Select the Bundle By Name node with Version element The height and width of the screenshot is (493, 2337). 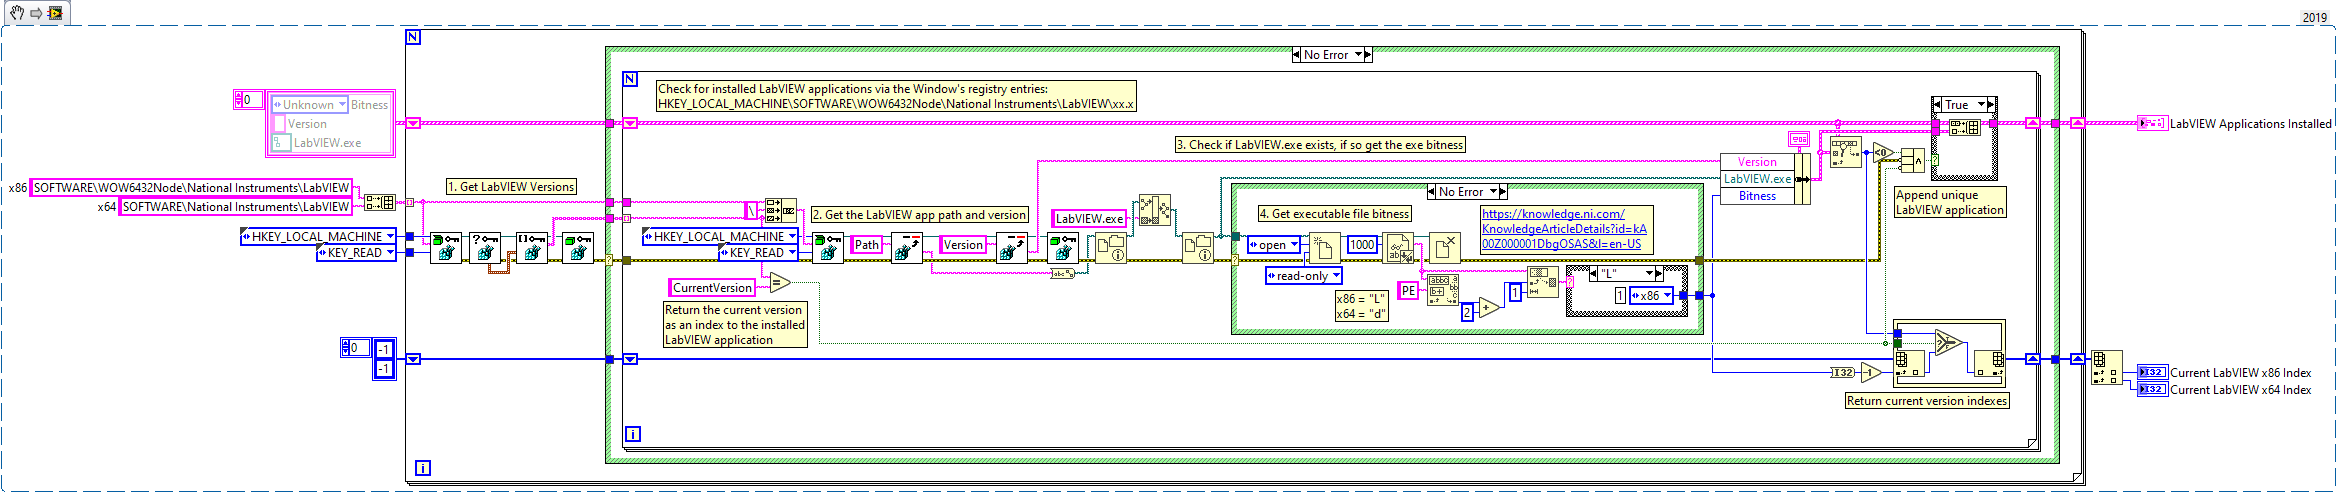pyautogui.click(x=1765, y=179)
